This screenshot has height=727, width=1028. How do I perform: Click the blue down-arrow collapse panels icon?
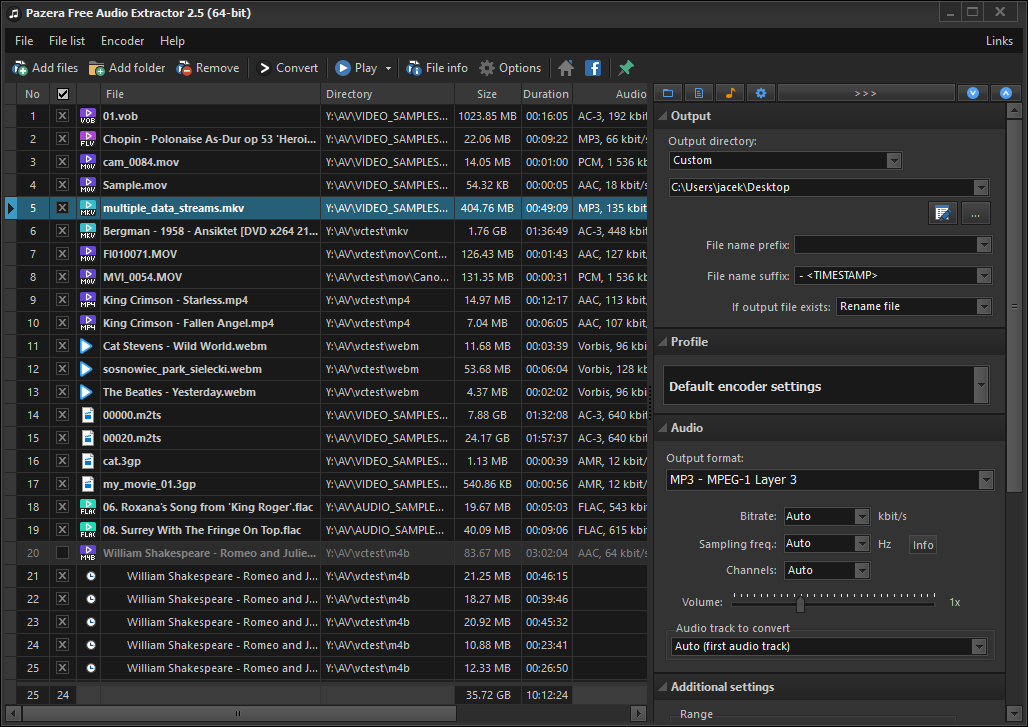point(973,93)
